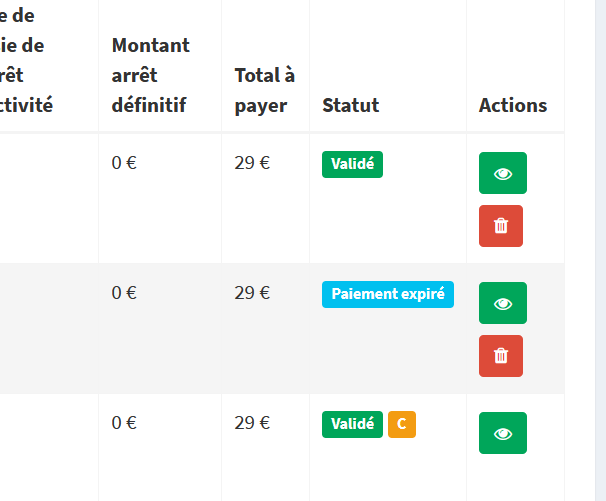
Task: Select 29 € total in third row
Action: 252,423
